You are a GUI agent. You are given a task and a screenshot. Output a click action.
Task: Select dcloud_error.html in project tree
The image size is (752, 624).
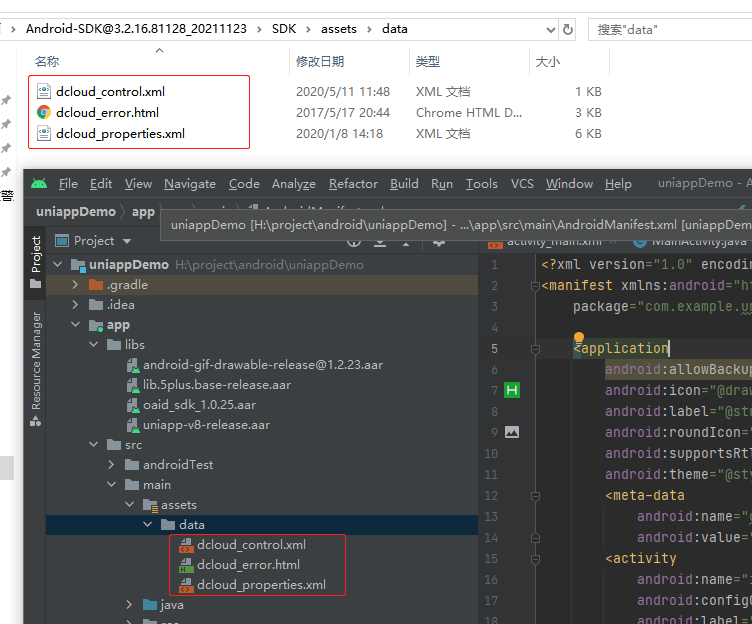tap(248, 565)
